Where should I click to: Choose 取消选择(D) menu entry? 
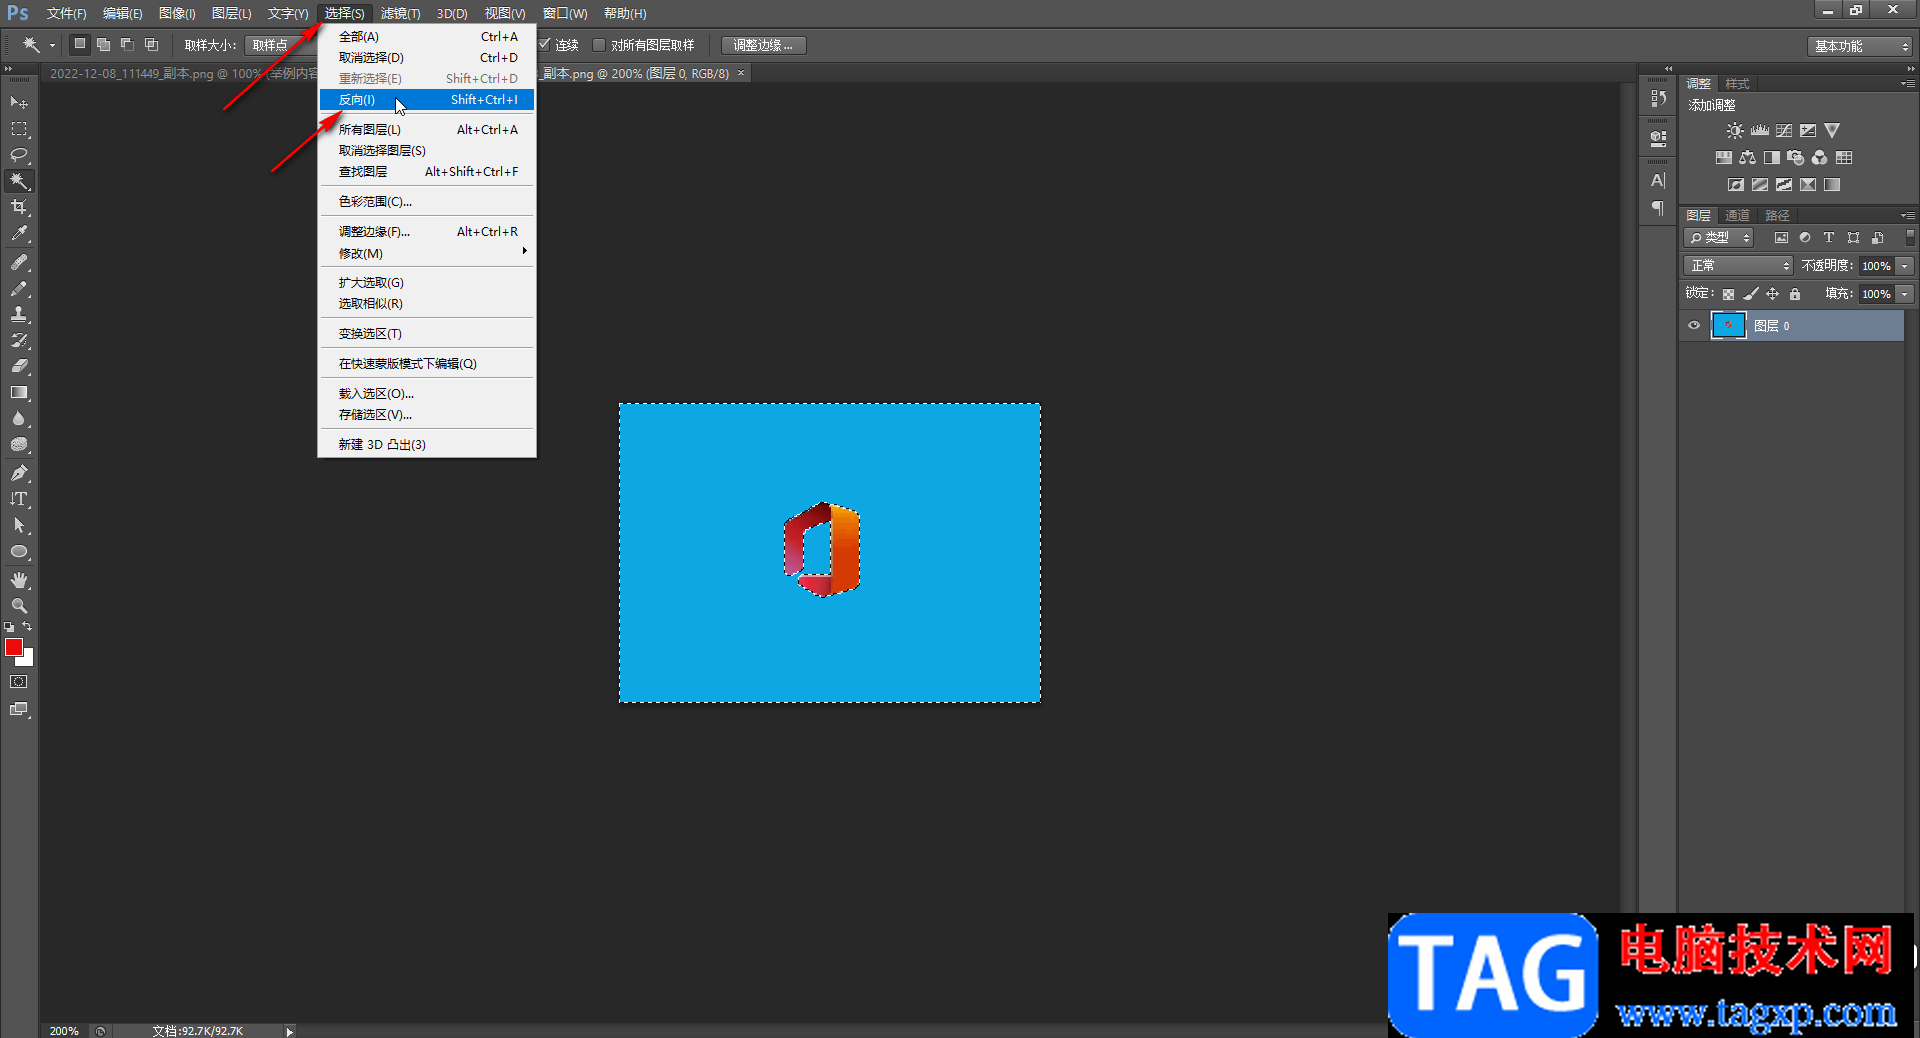427,58
